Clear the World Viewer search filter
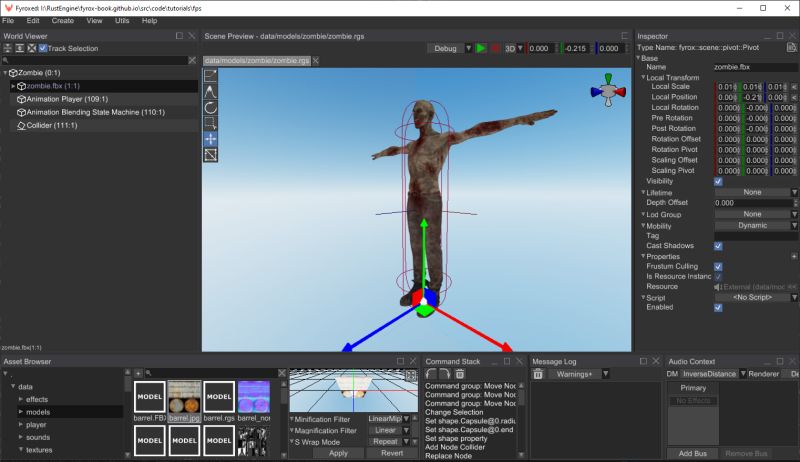 192,60
